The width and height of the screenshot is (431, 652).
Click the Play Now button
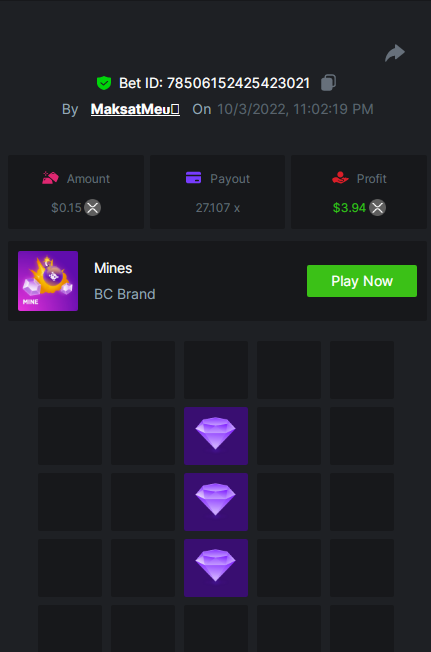pyautogui.click(x=362, y=281)
